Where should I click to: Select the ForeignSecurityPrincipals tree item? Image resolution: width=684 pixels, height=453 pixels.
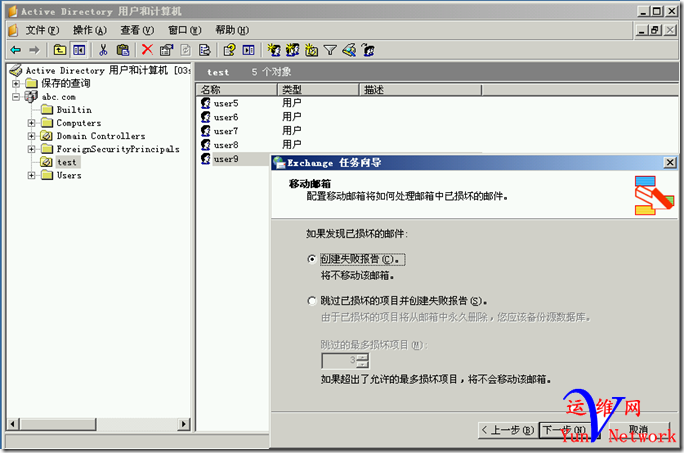118,149
